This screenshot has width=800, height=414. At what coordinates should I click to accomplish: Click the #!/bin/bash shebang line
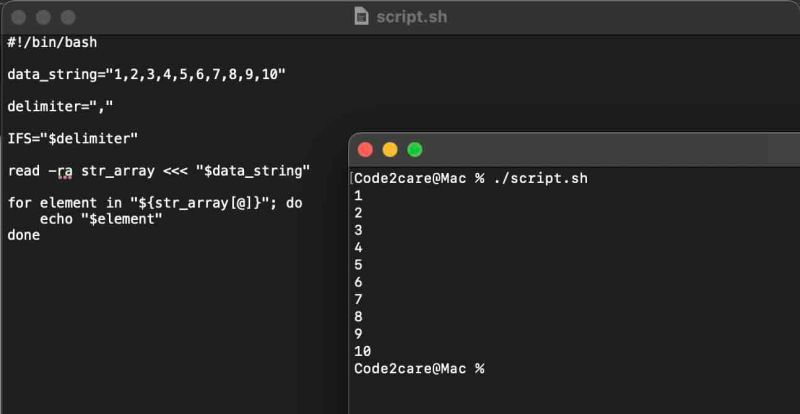click(52, 42)
